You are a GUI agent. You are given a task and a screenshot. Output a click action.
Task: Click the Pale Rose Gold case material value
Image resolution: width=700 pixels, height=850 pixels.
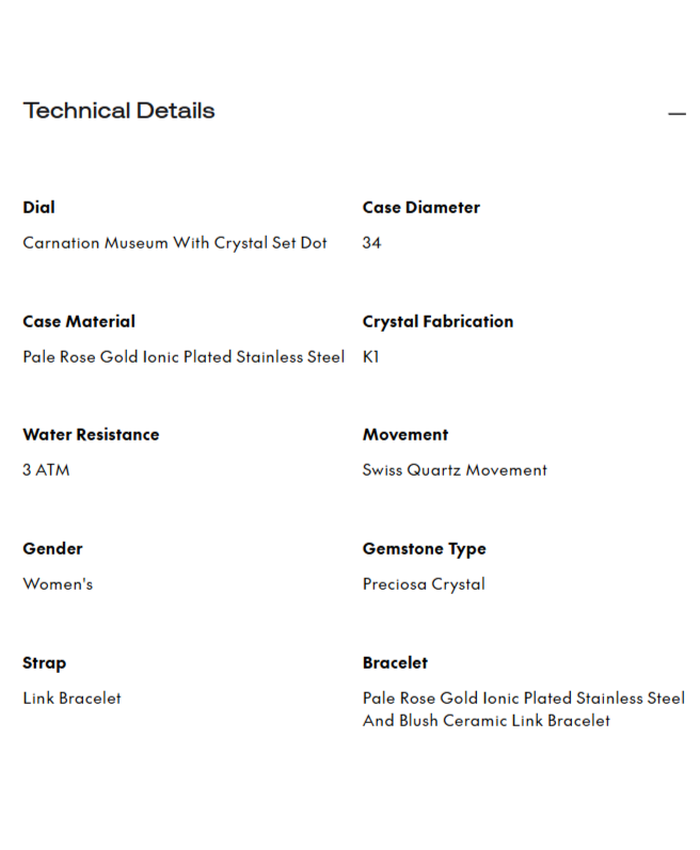click(x=183, y=357)
